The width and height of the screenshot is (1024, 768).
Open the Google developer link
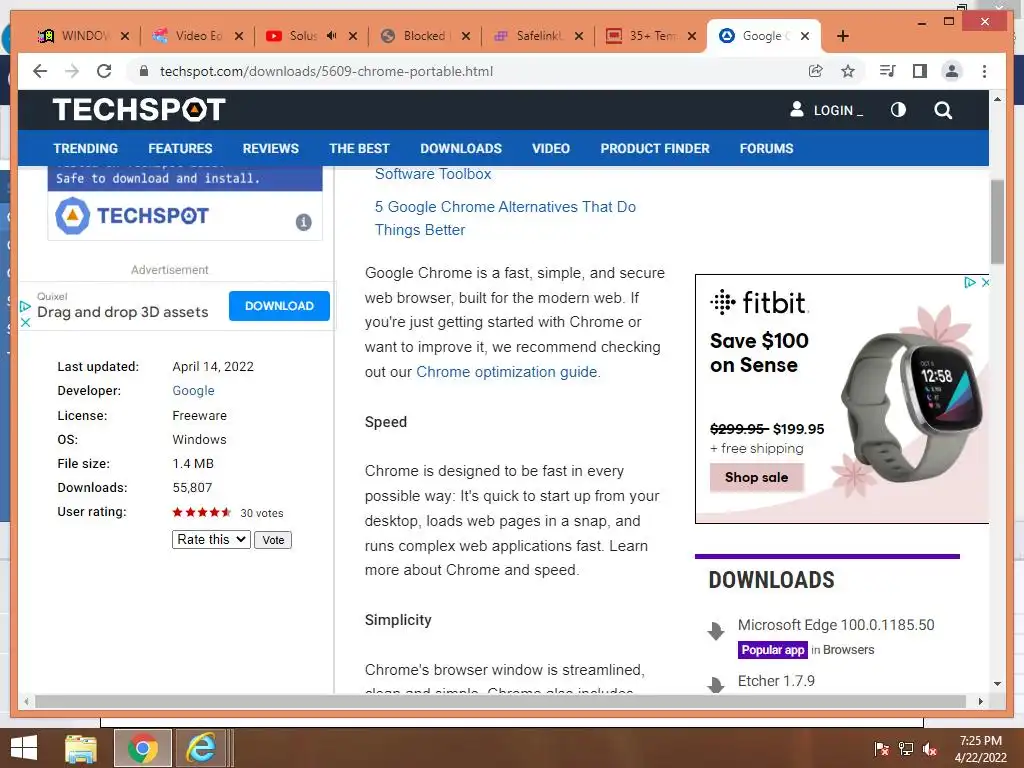click(193, 391)
